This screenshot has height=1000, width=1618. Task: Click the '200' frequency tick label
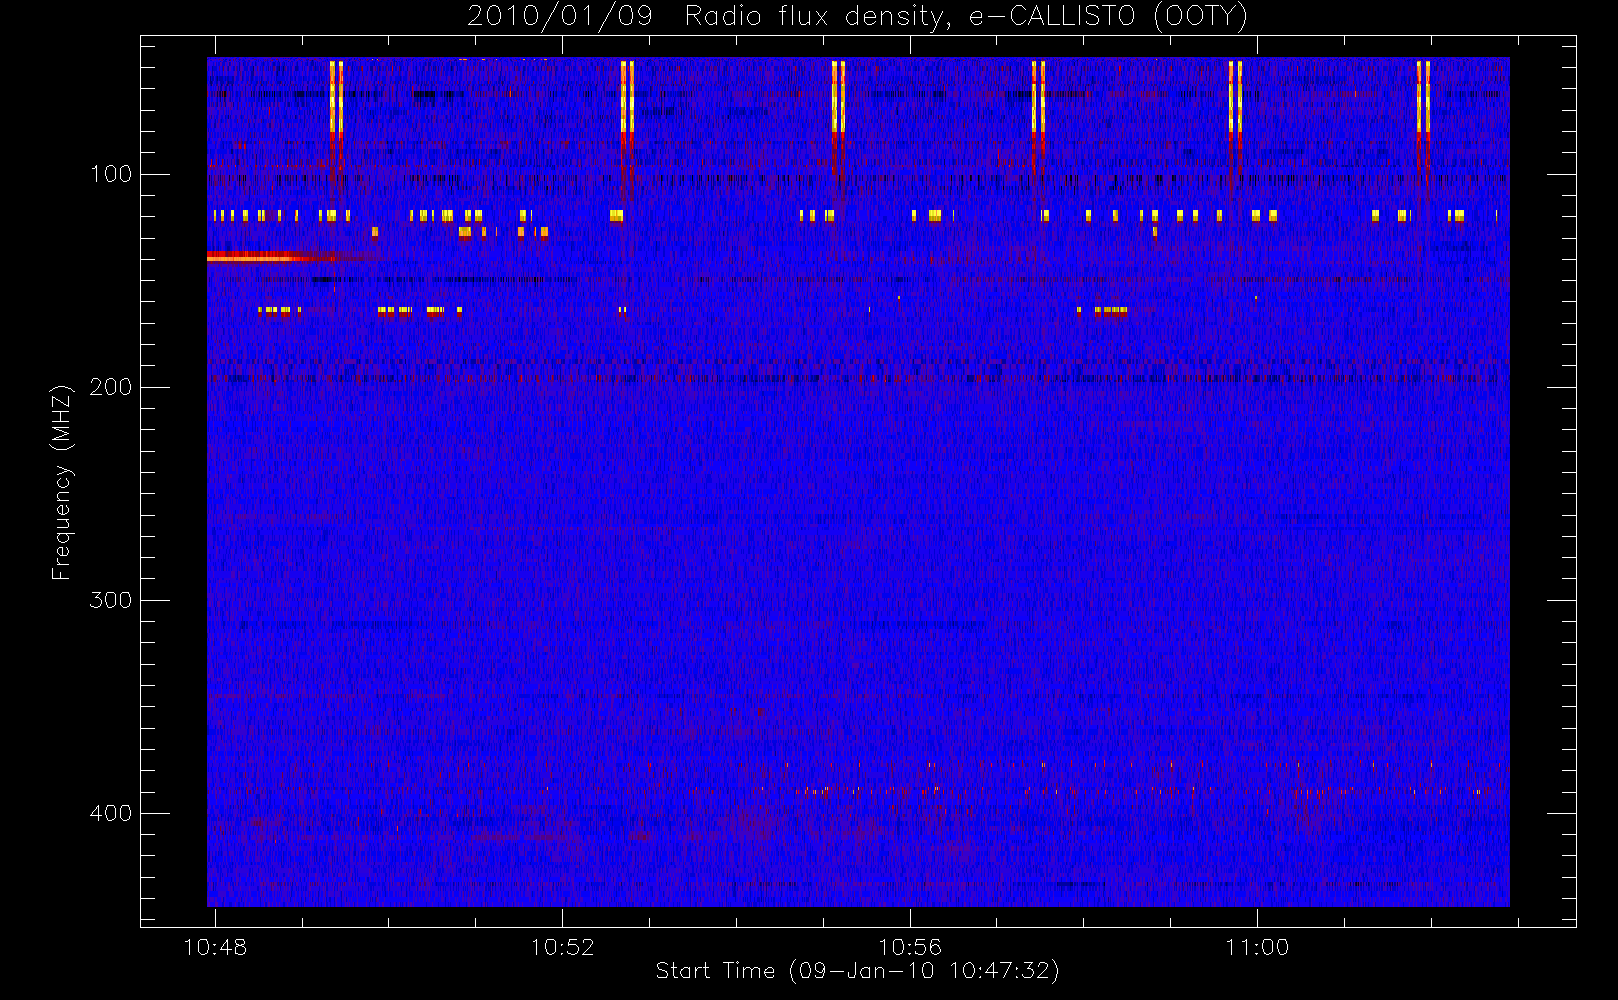(111, 387)
